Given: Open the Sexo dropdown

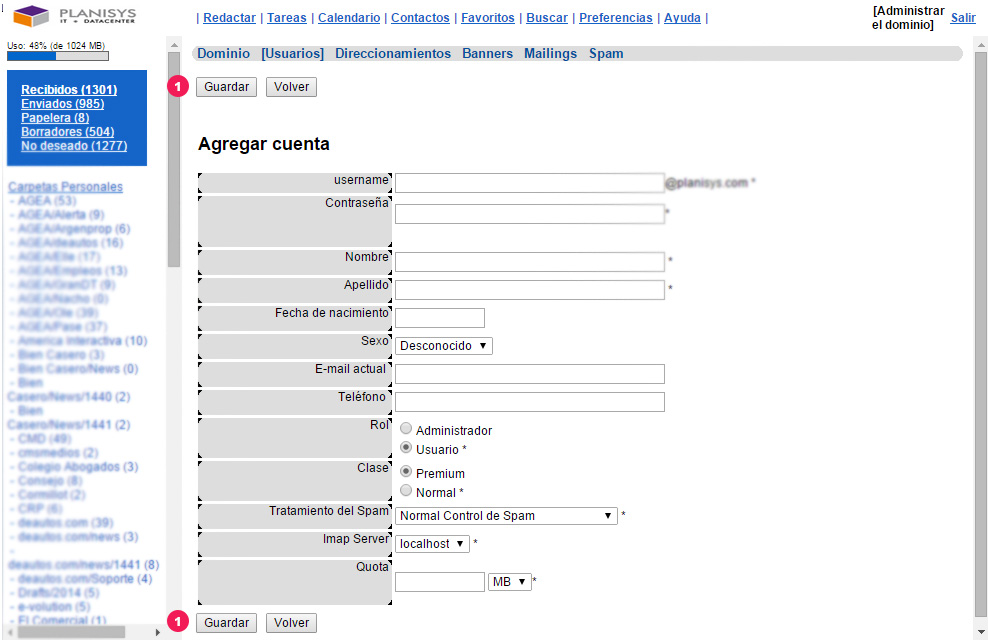Looking at the screenshot, I should 444,346.
